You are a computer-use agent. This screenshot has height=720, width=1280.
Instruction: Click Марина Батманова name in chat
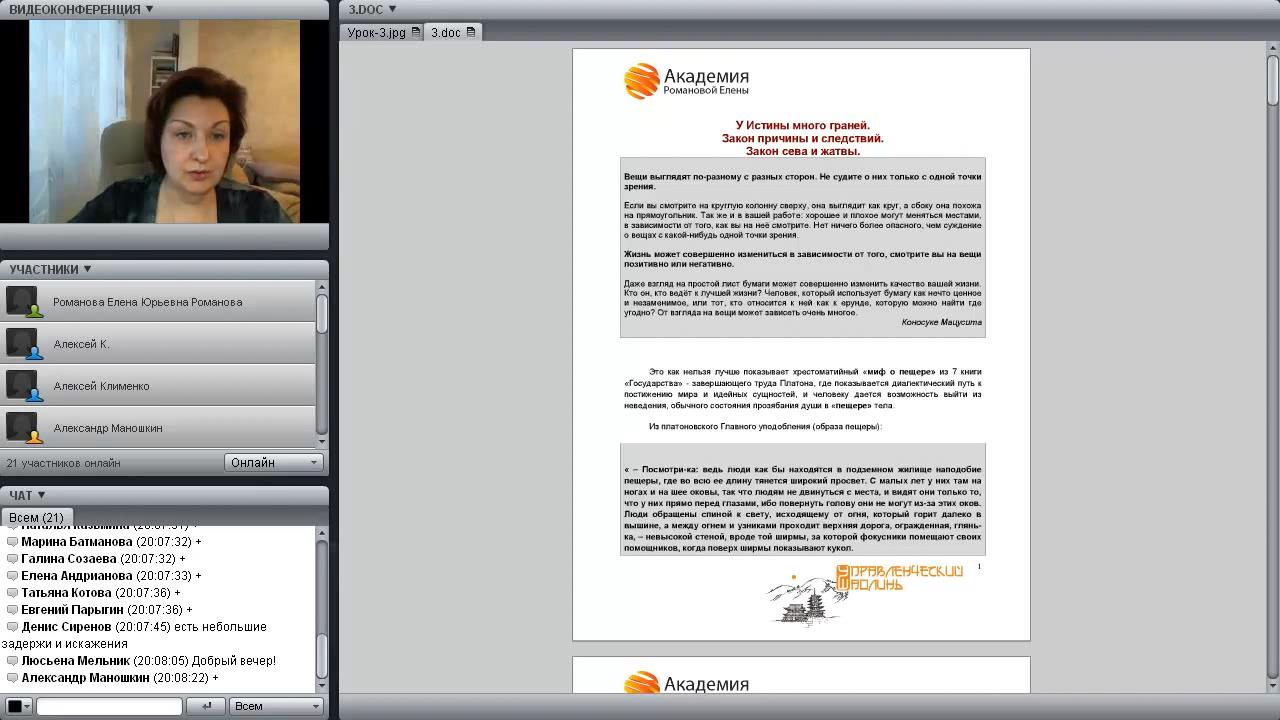(x=77, y=542)
